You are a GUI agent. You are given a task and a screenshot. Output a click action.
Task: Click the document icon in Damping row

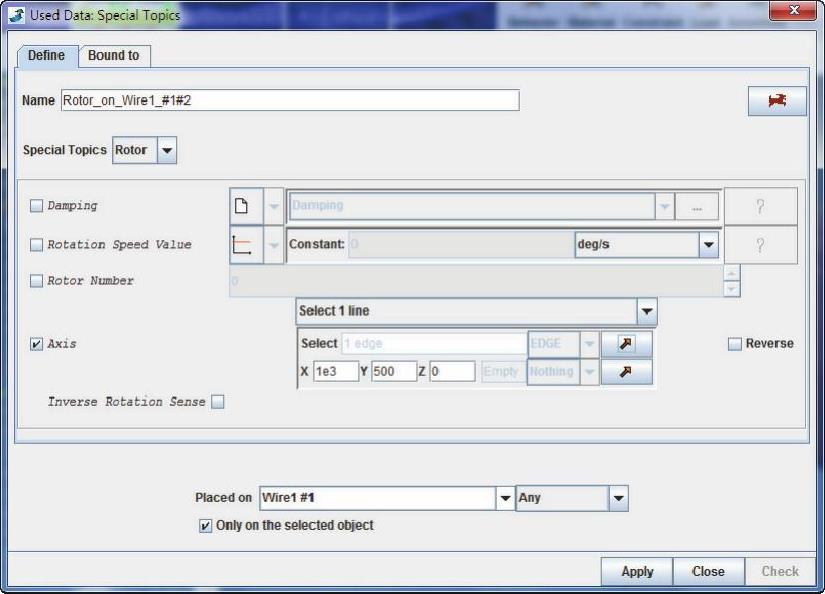click(x=241, y=206)
